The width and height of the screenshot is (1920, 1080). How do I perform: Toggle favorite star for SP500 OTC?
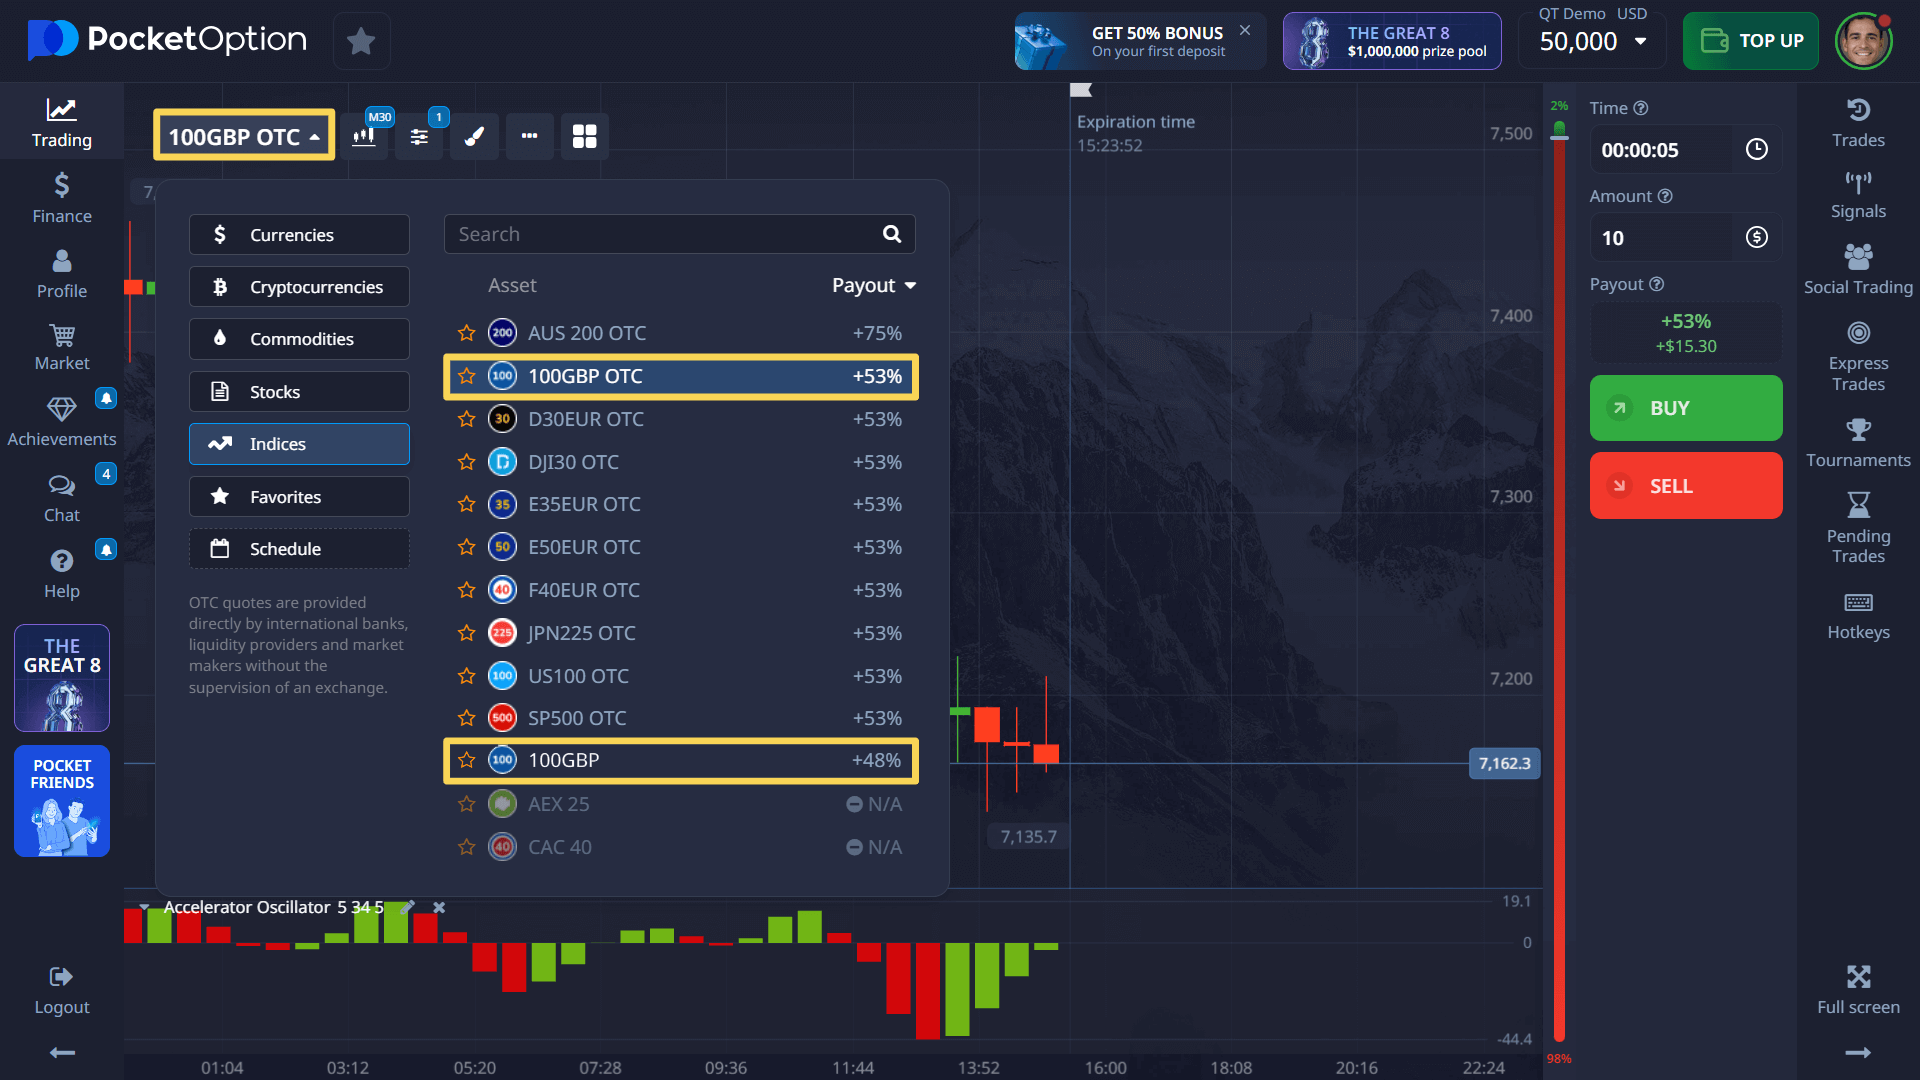[x=466, y=718]
